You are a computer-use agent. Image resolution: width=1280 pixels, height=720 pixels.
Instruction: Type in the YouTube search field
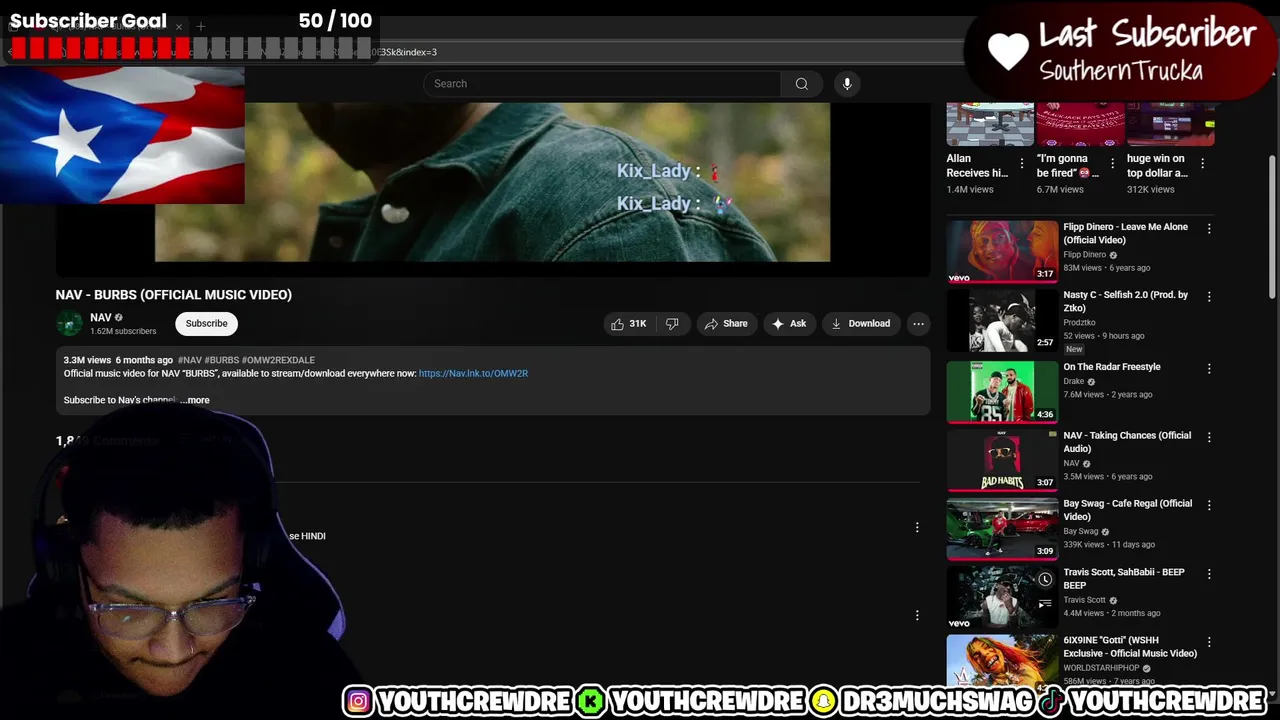pyautogui.click(x=602, y=84)
